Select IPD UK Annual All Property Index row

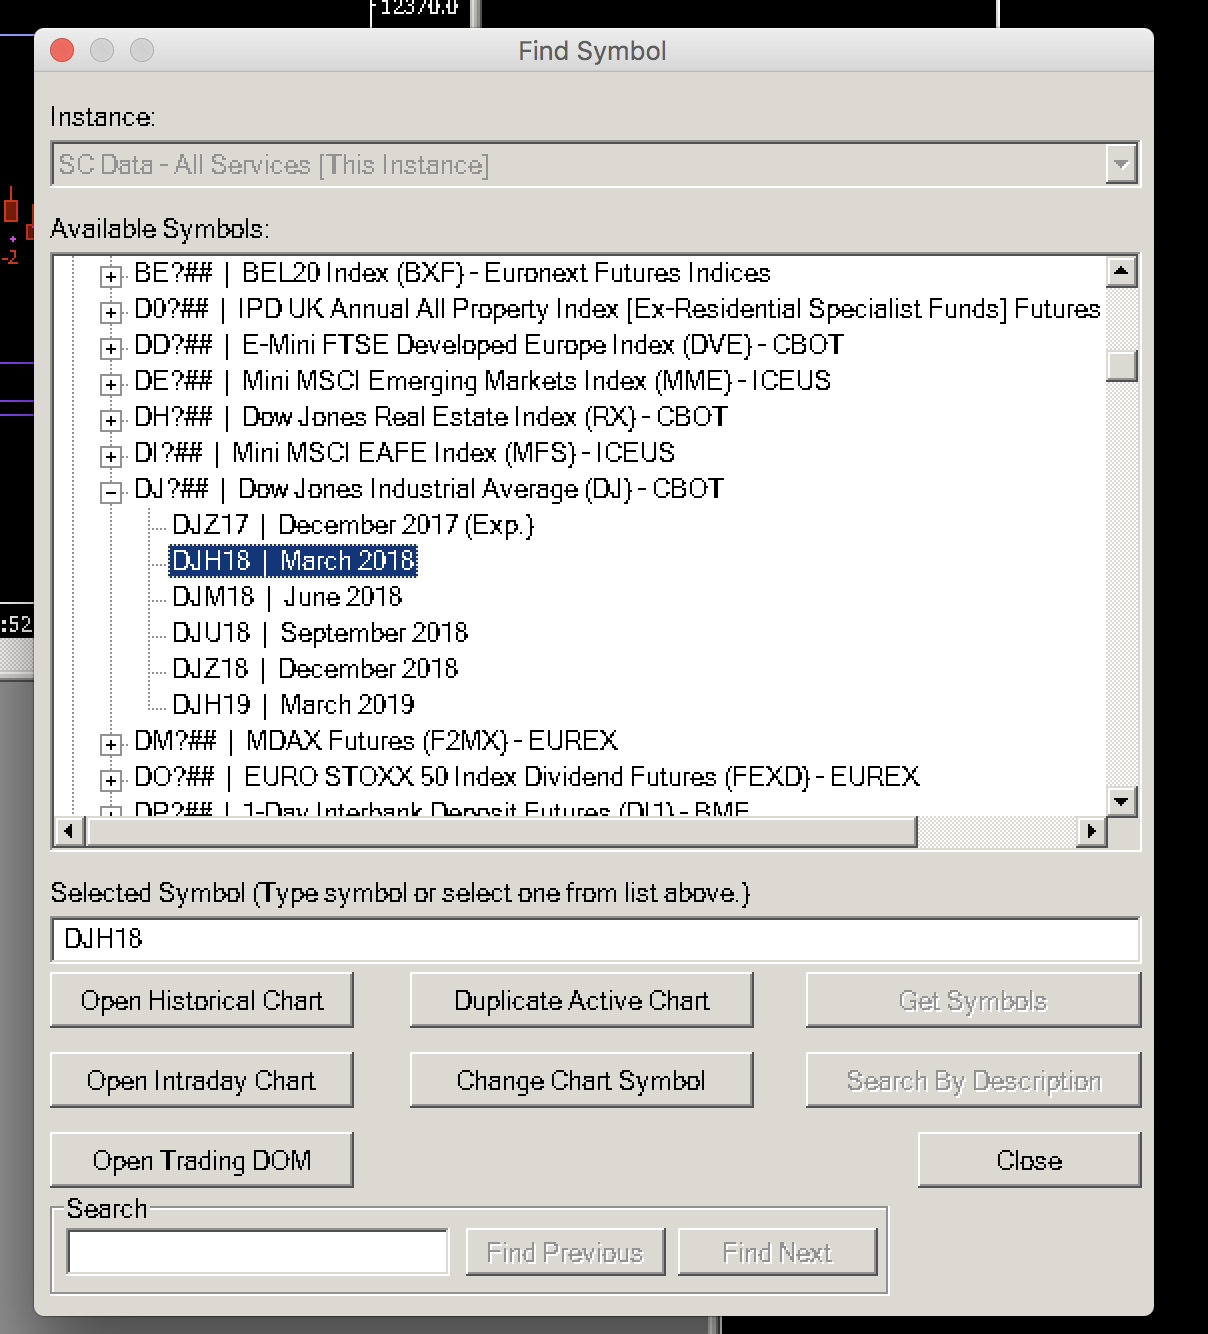617,309
